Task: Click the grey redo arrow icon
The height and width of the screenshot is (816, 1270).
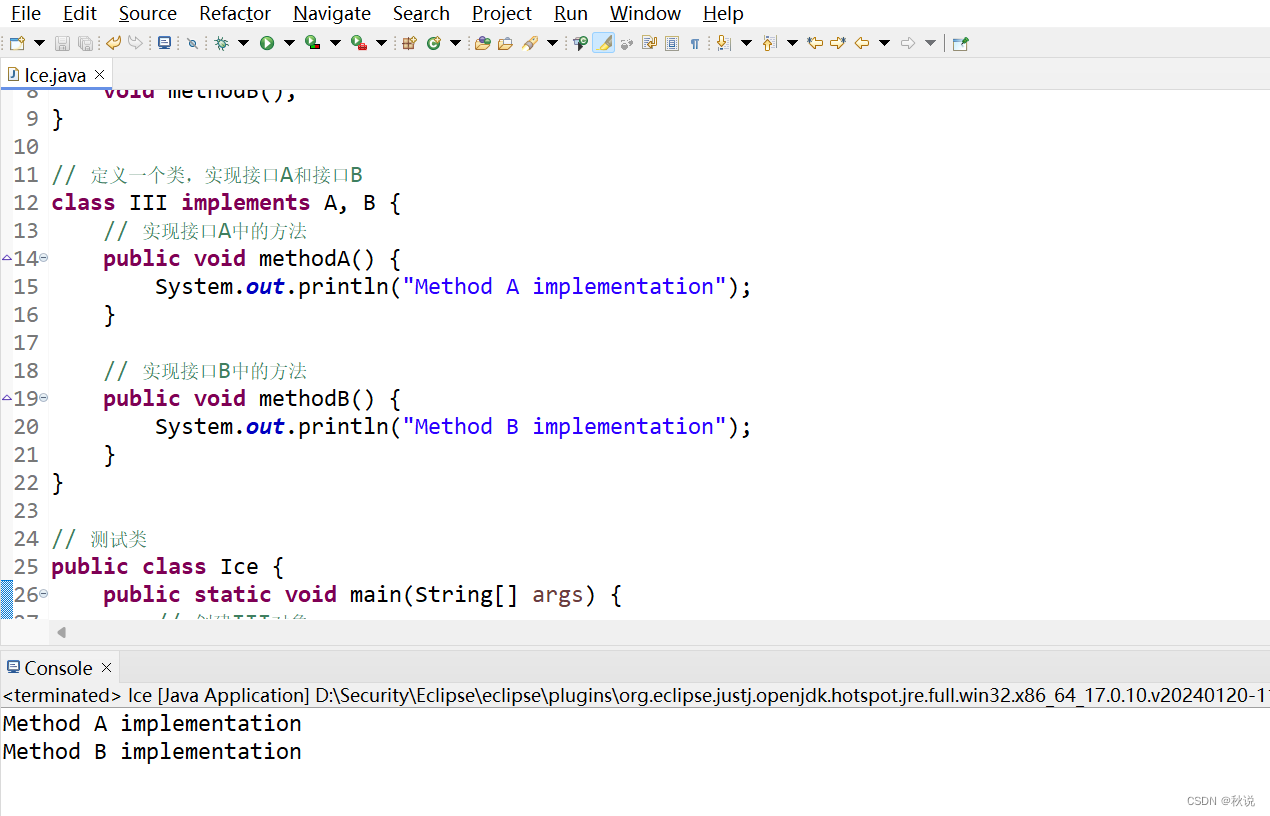Action: coord(135,43)
